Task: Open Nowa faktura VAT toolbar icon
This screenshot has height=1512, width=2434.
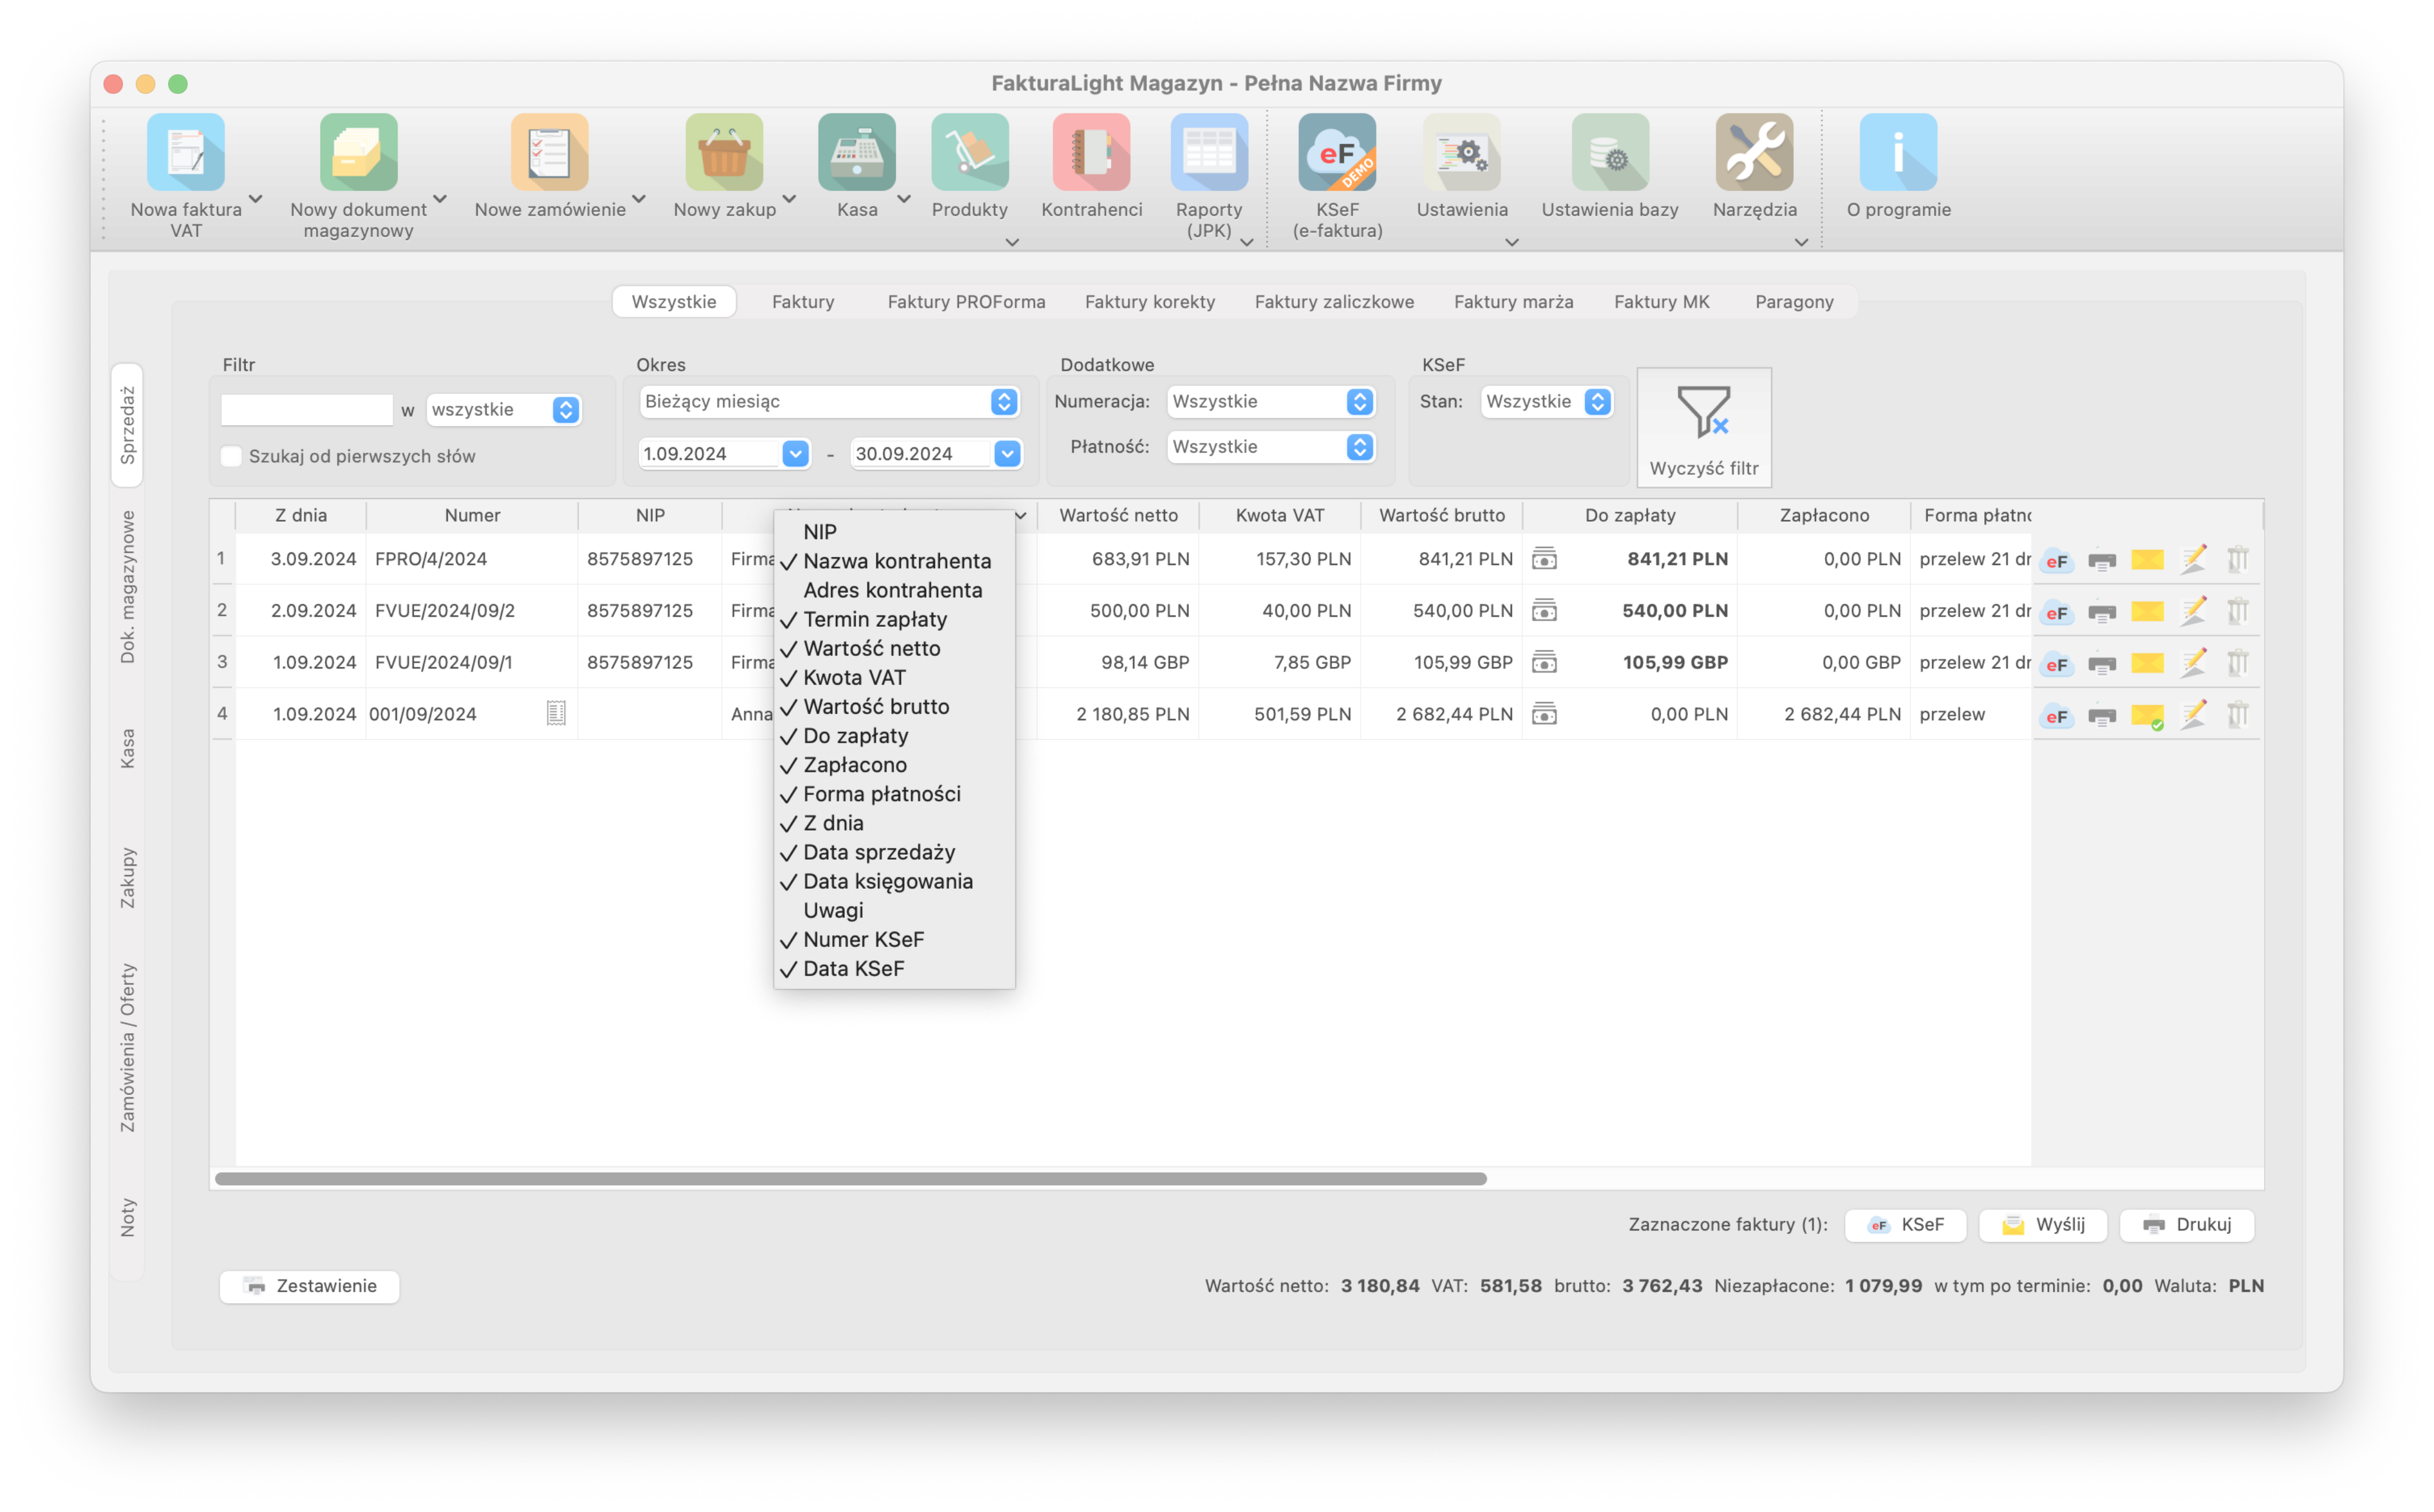Action: pos(186,152)
